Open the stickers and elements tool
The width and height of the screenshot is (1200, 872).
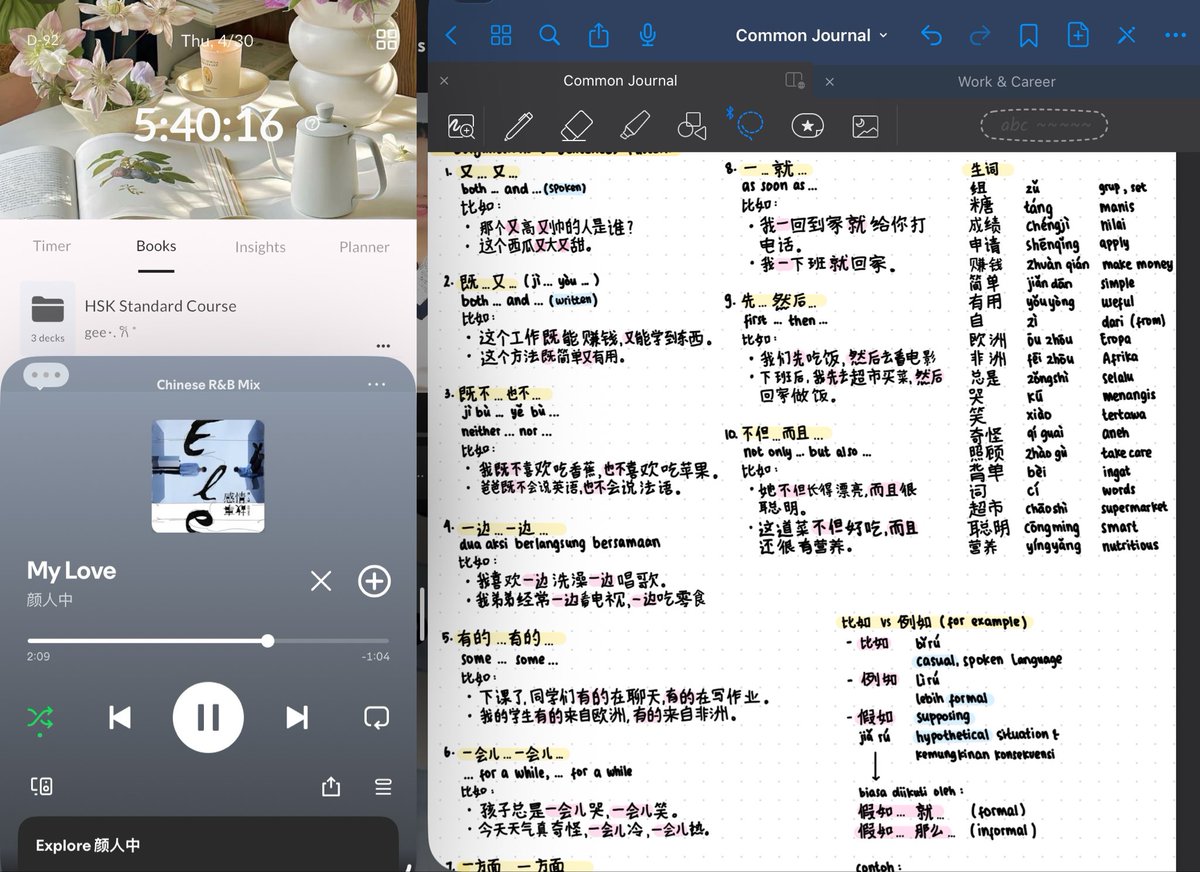807,126
